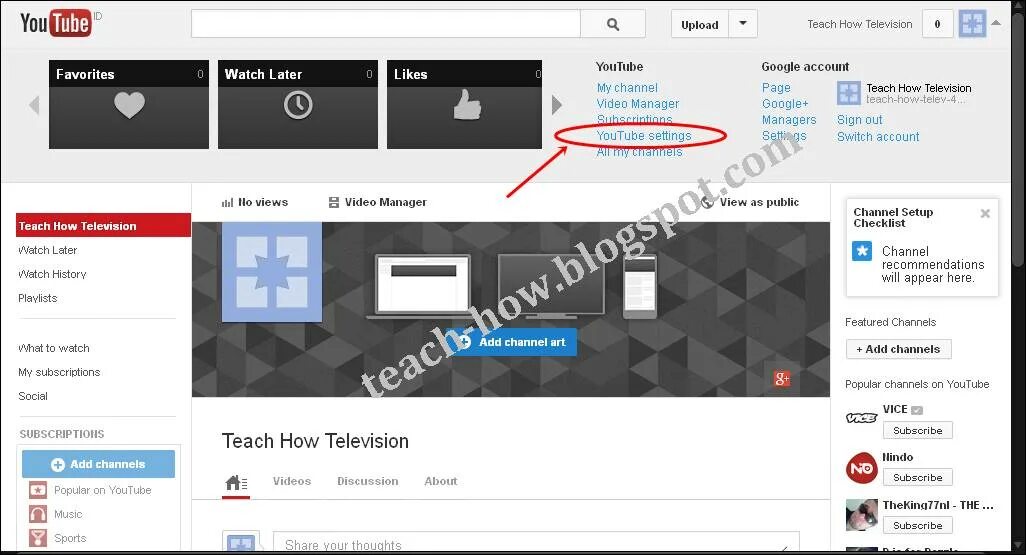This screenshot has height=555, width=1026.
Task: Open Google account Settings link
Action: click(784, 135)
